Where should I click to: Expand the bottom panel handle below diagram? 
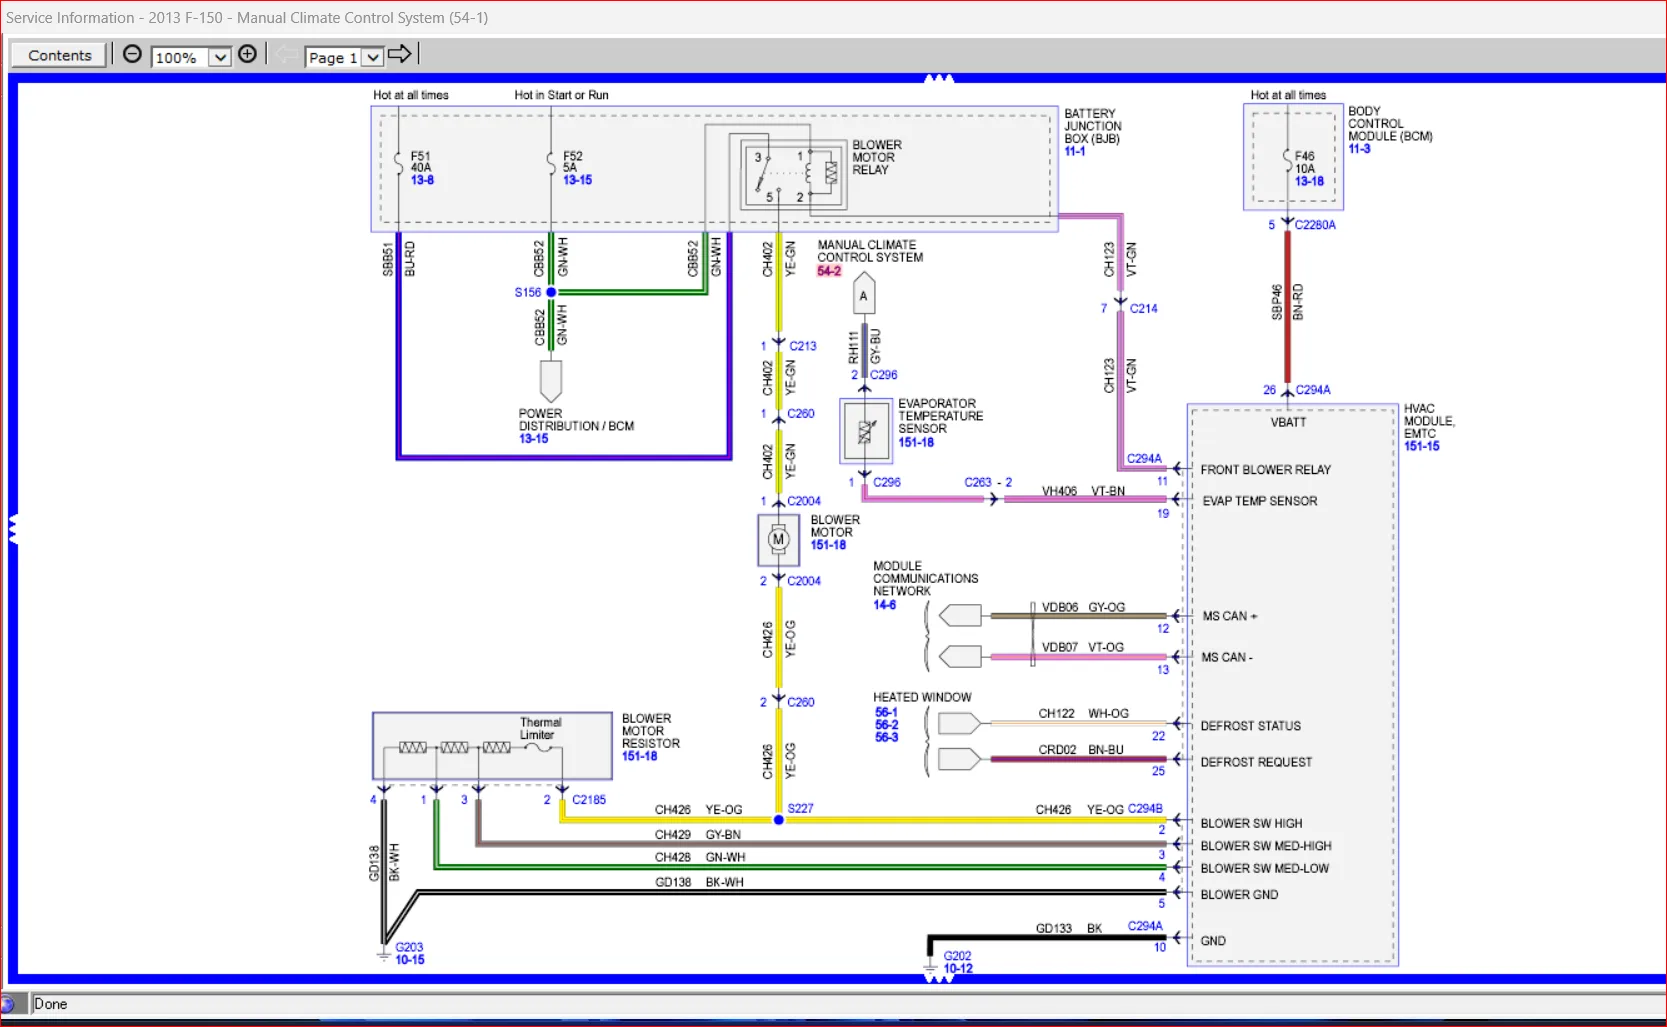click(938, 979)
